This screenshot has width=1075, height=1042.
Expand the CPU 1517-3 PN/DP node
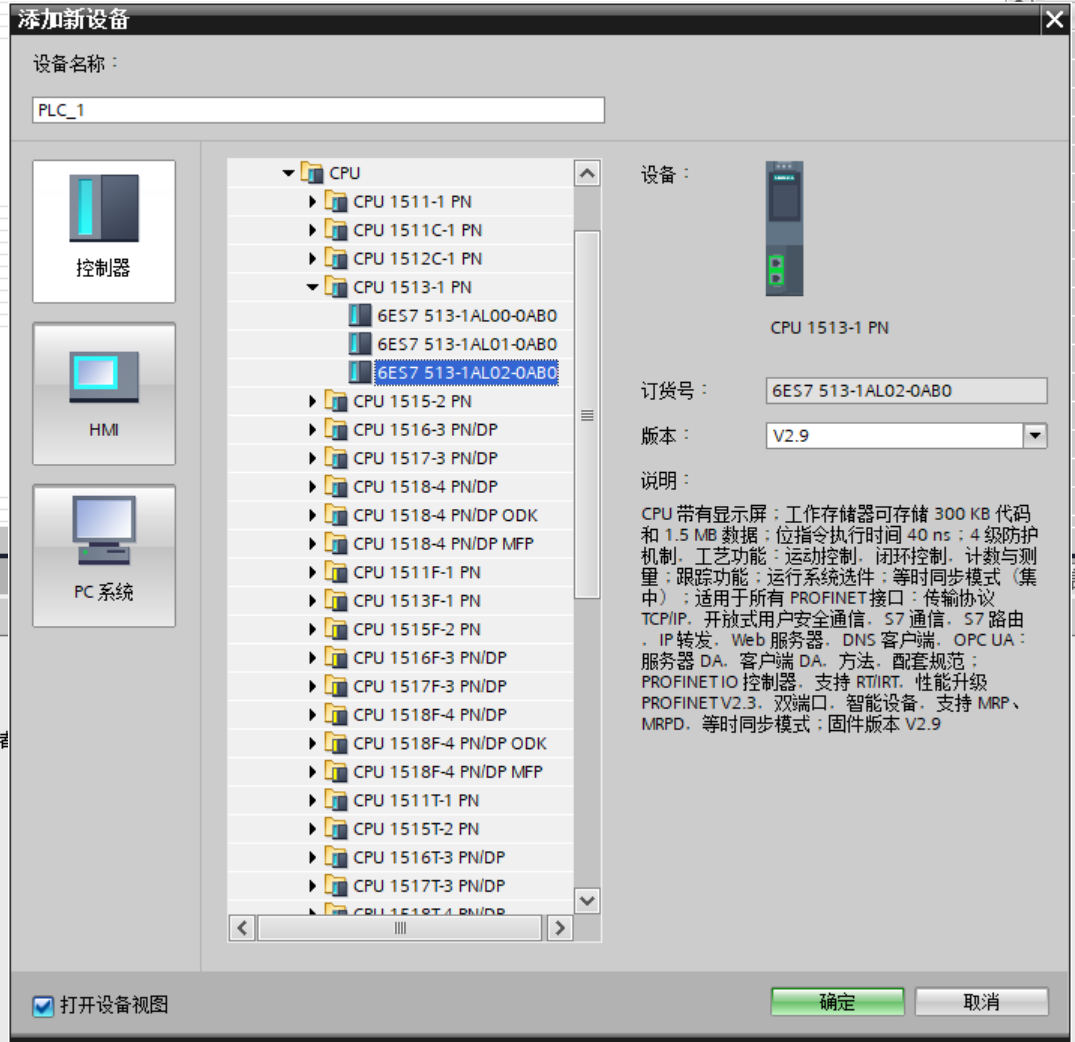(x=313, y=458)
